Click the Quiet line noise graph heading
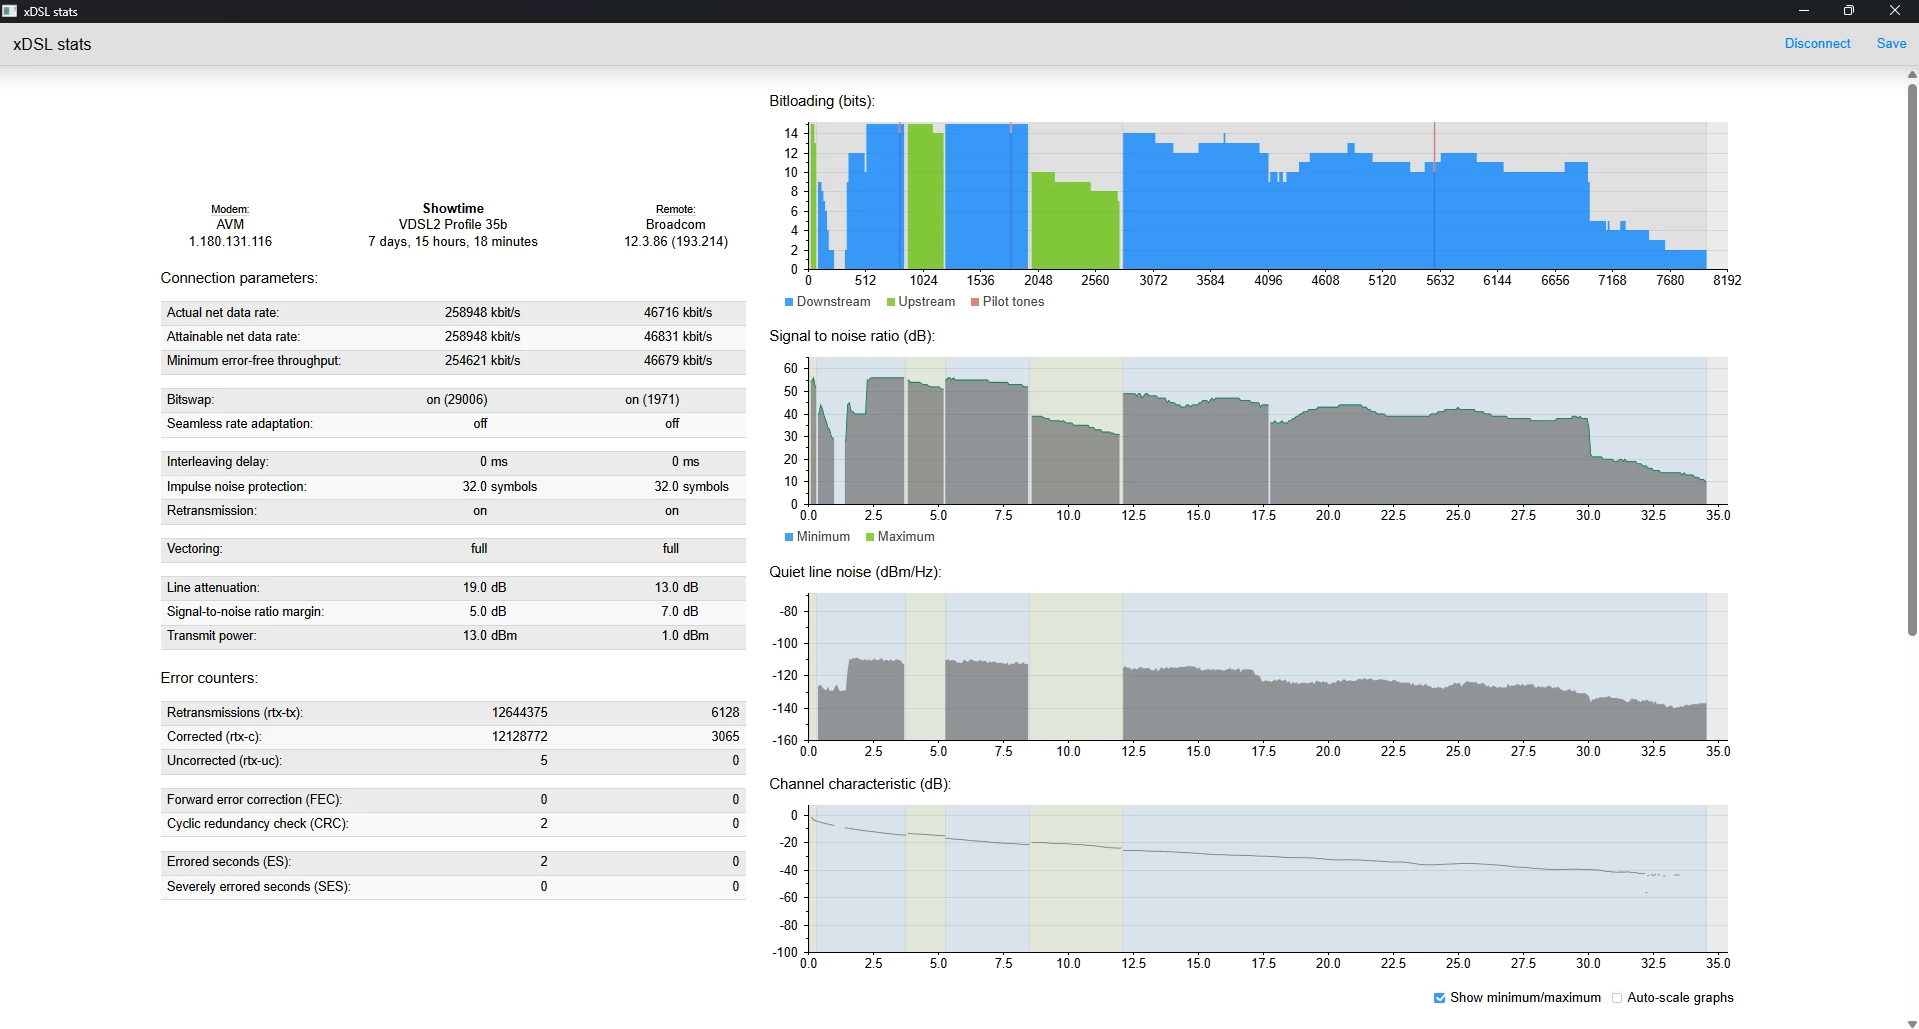This screenshot has height=1029, width=1919. (x=855, y=572)
